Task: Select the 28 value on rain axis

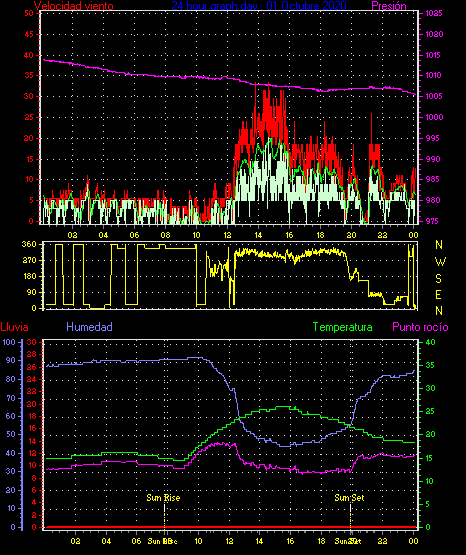Action: pyautogui.click(x=31, y=354)
